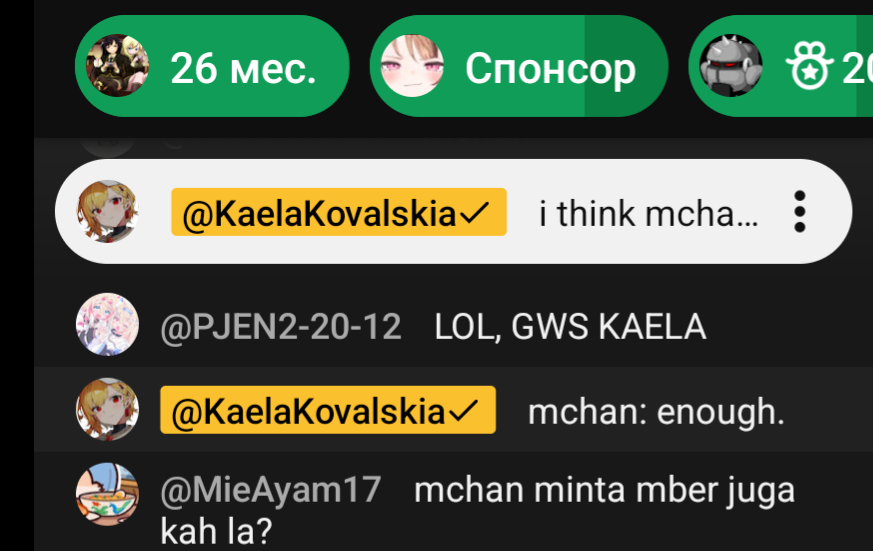Click KaelaKovalskia avatar in pinned message
The width and height of the screenshot is (873, 551).
(107, 211)
